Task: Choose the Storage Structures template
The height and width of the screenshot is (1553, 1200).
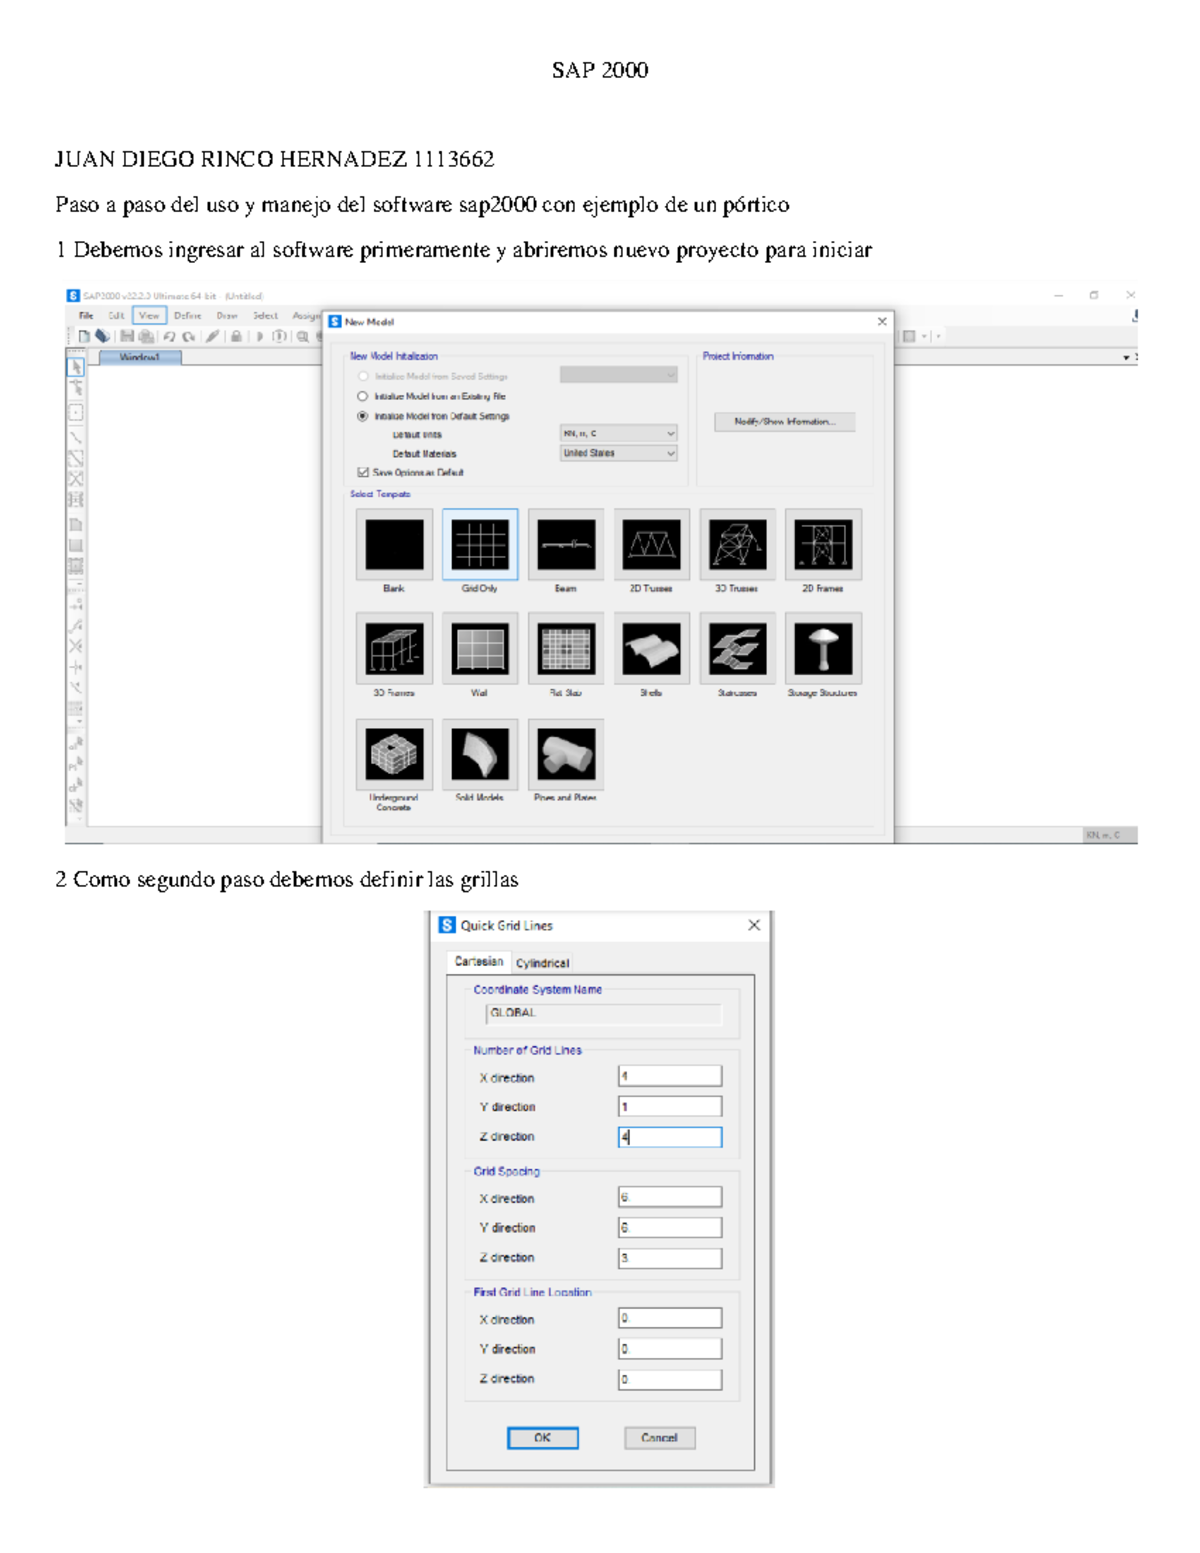Action: tap(823, 649)
